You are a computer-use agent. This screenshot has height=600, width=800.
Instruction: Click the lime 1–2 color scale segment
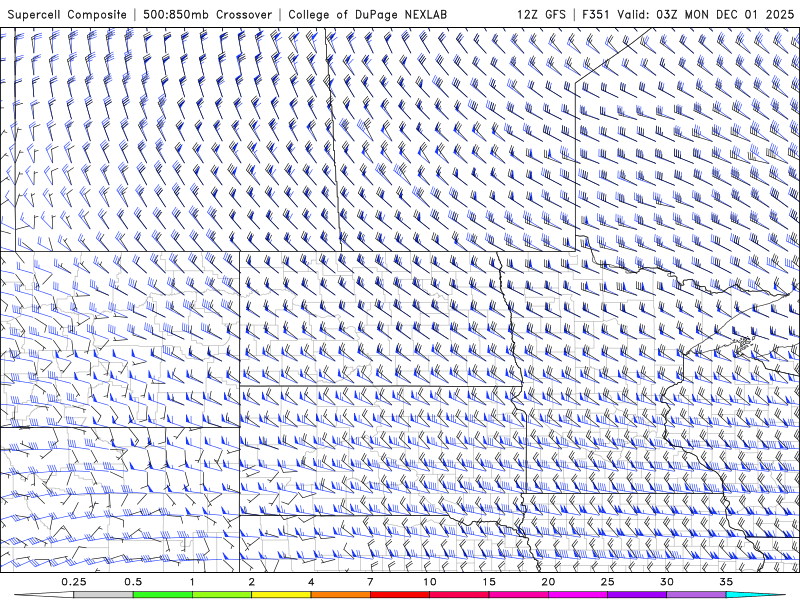222,595
